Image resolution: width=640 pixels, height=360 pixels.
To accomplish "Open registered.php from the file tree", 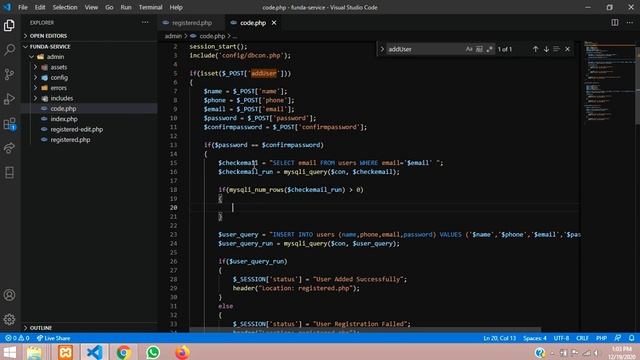I will (x=89, y=140).
